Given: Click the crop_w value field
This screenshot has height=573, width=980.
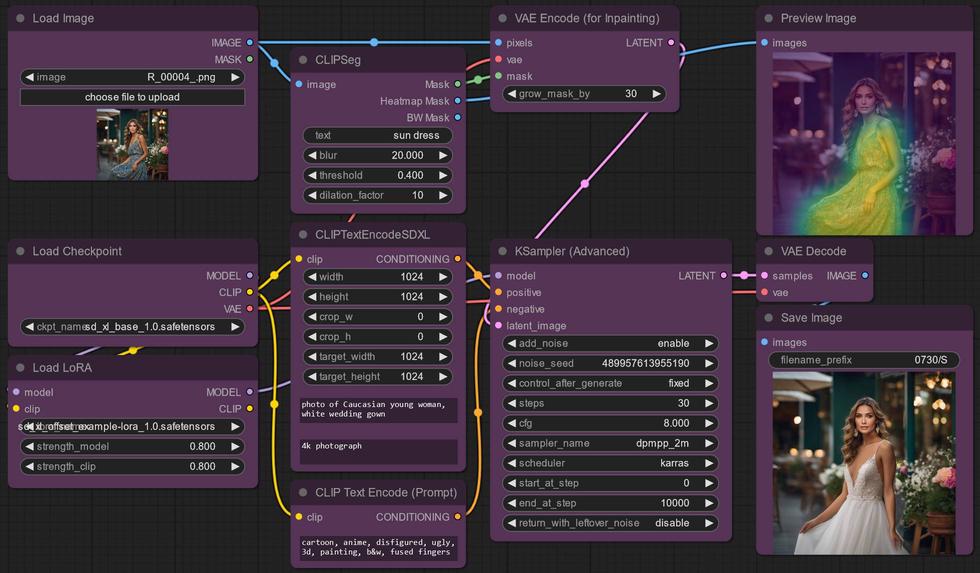Looking at the screenshot, I should (378, 317).
